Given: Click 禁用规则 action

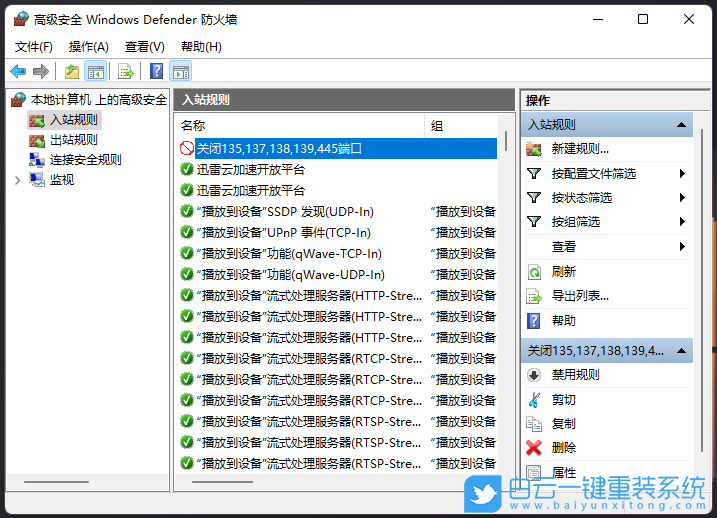Looking at the screenshot, I should [x=575, y=375].
